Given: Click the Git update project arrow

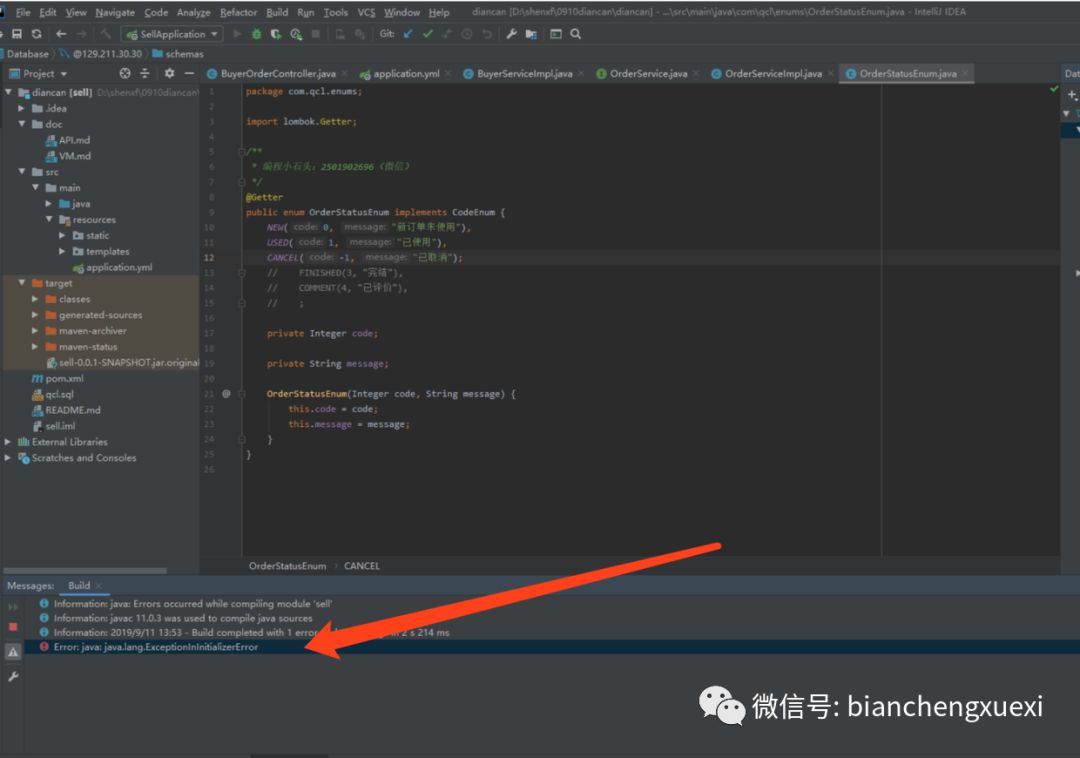Looking at the screenshot, I should [x=408, y=34].
